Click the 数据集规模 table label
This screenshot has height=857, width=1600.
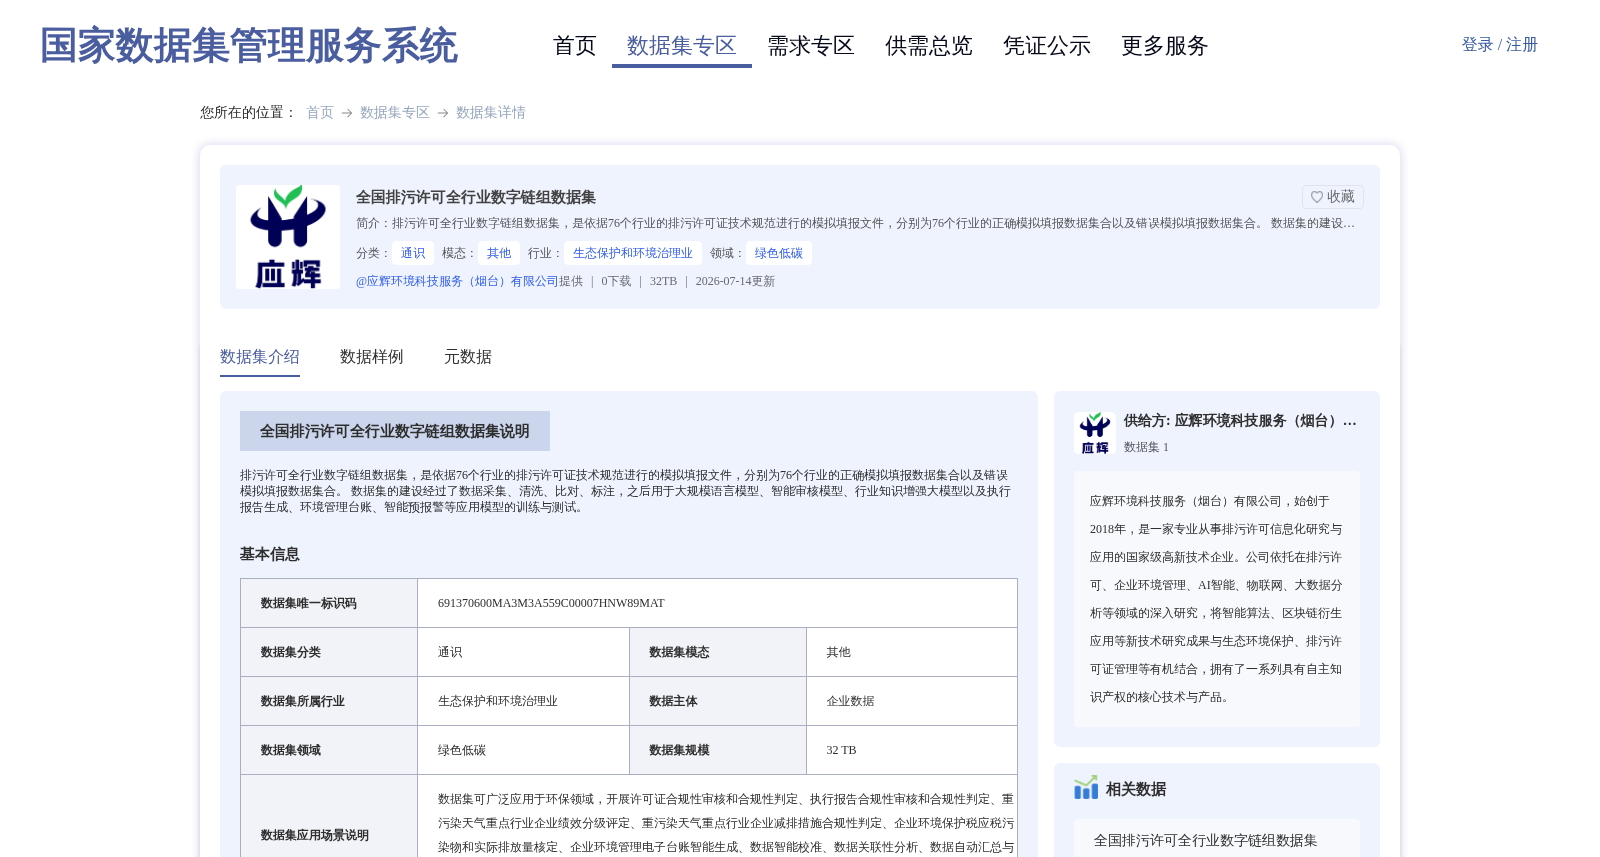pos(679,750)
